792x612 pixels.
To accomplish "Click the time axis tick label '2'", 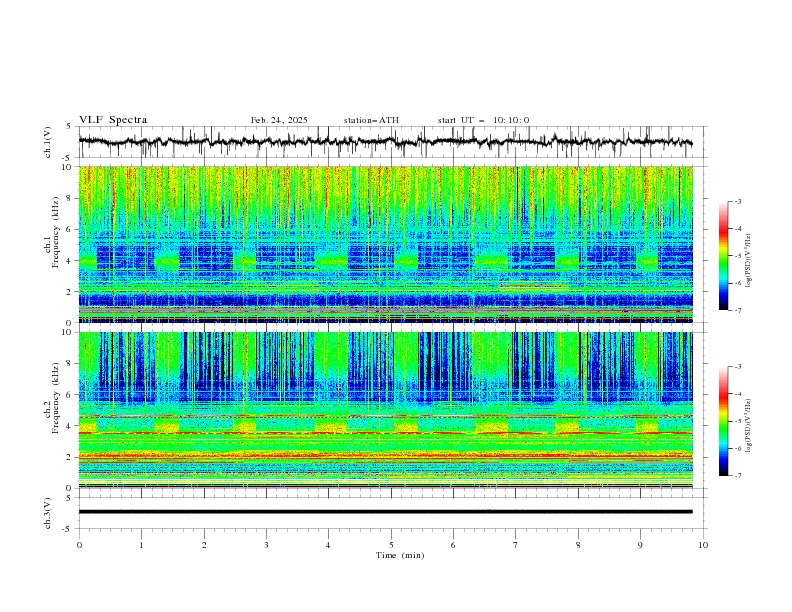I will [x=204, y=545].
